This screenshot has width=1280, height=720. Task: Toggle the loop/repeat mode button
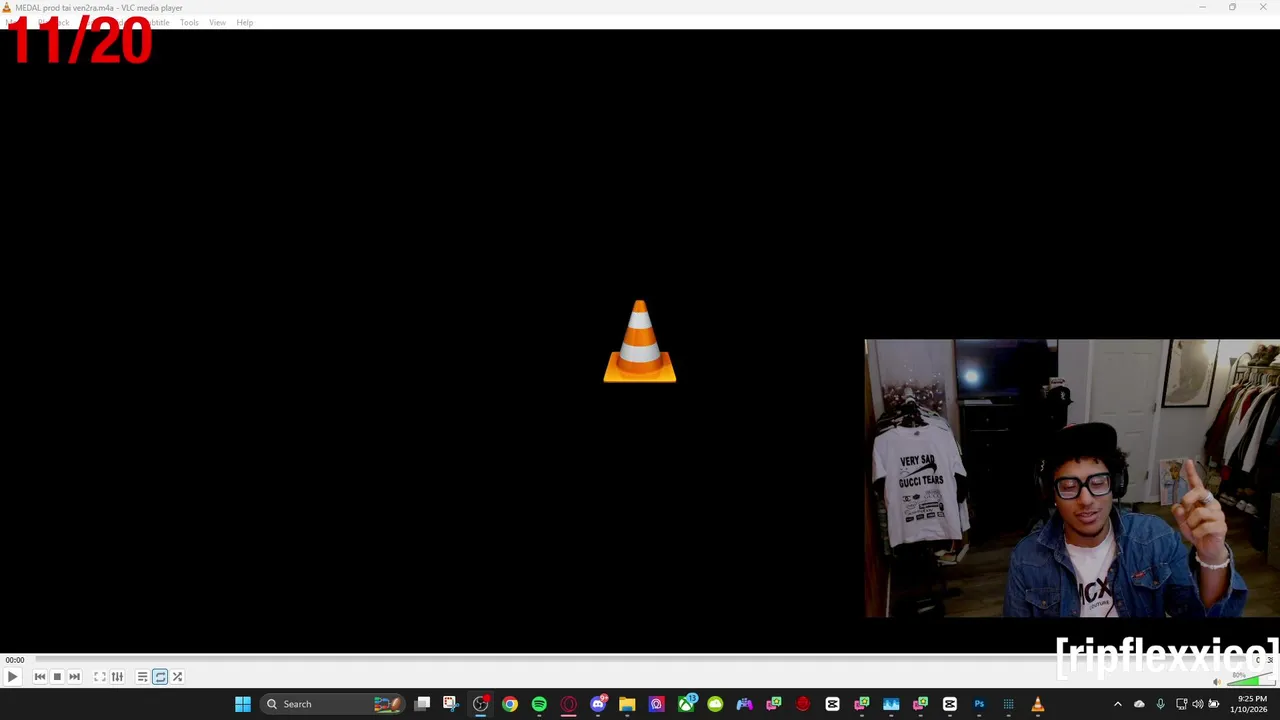160,677
